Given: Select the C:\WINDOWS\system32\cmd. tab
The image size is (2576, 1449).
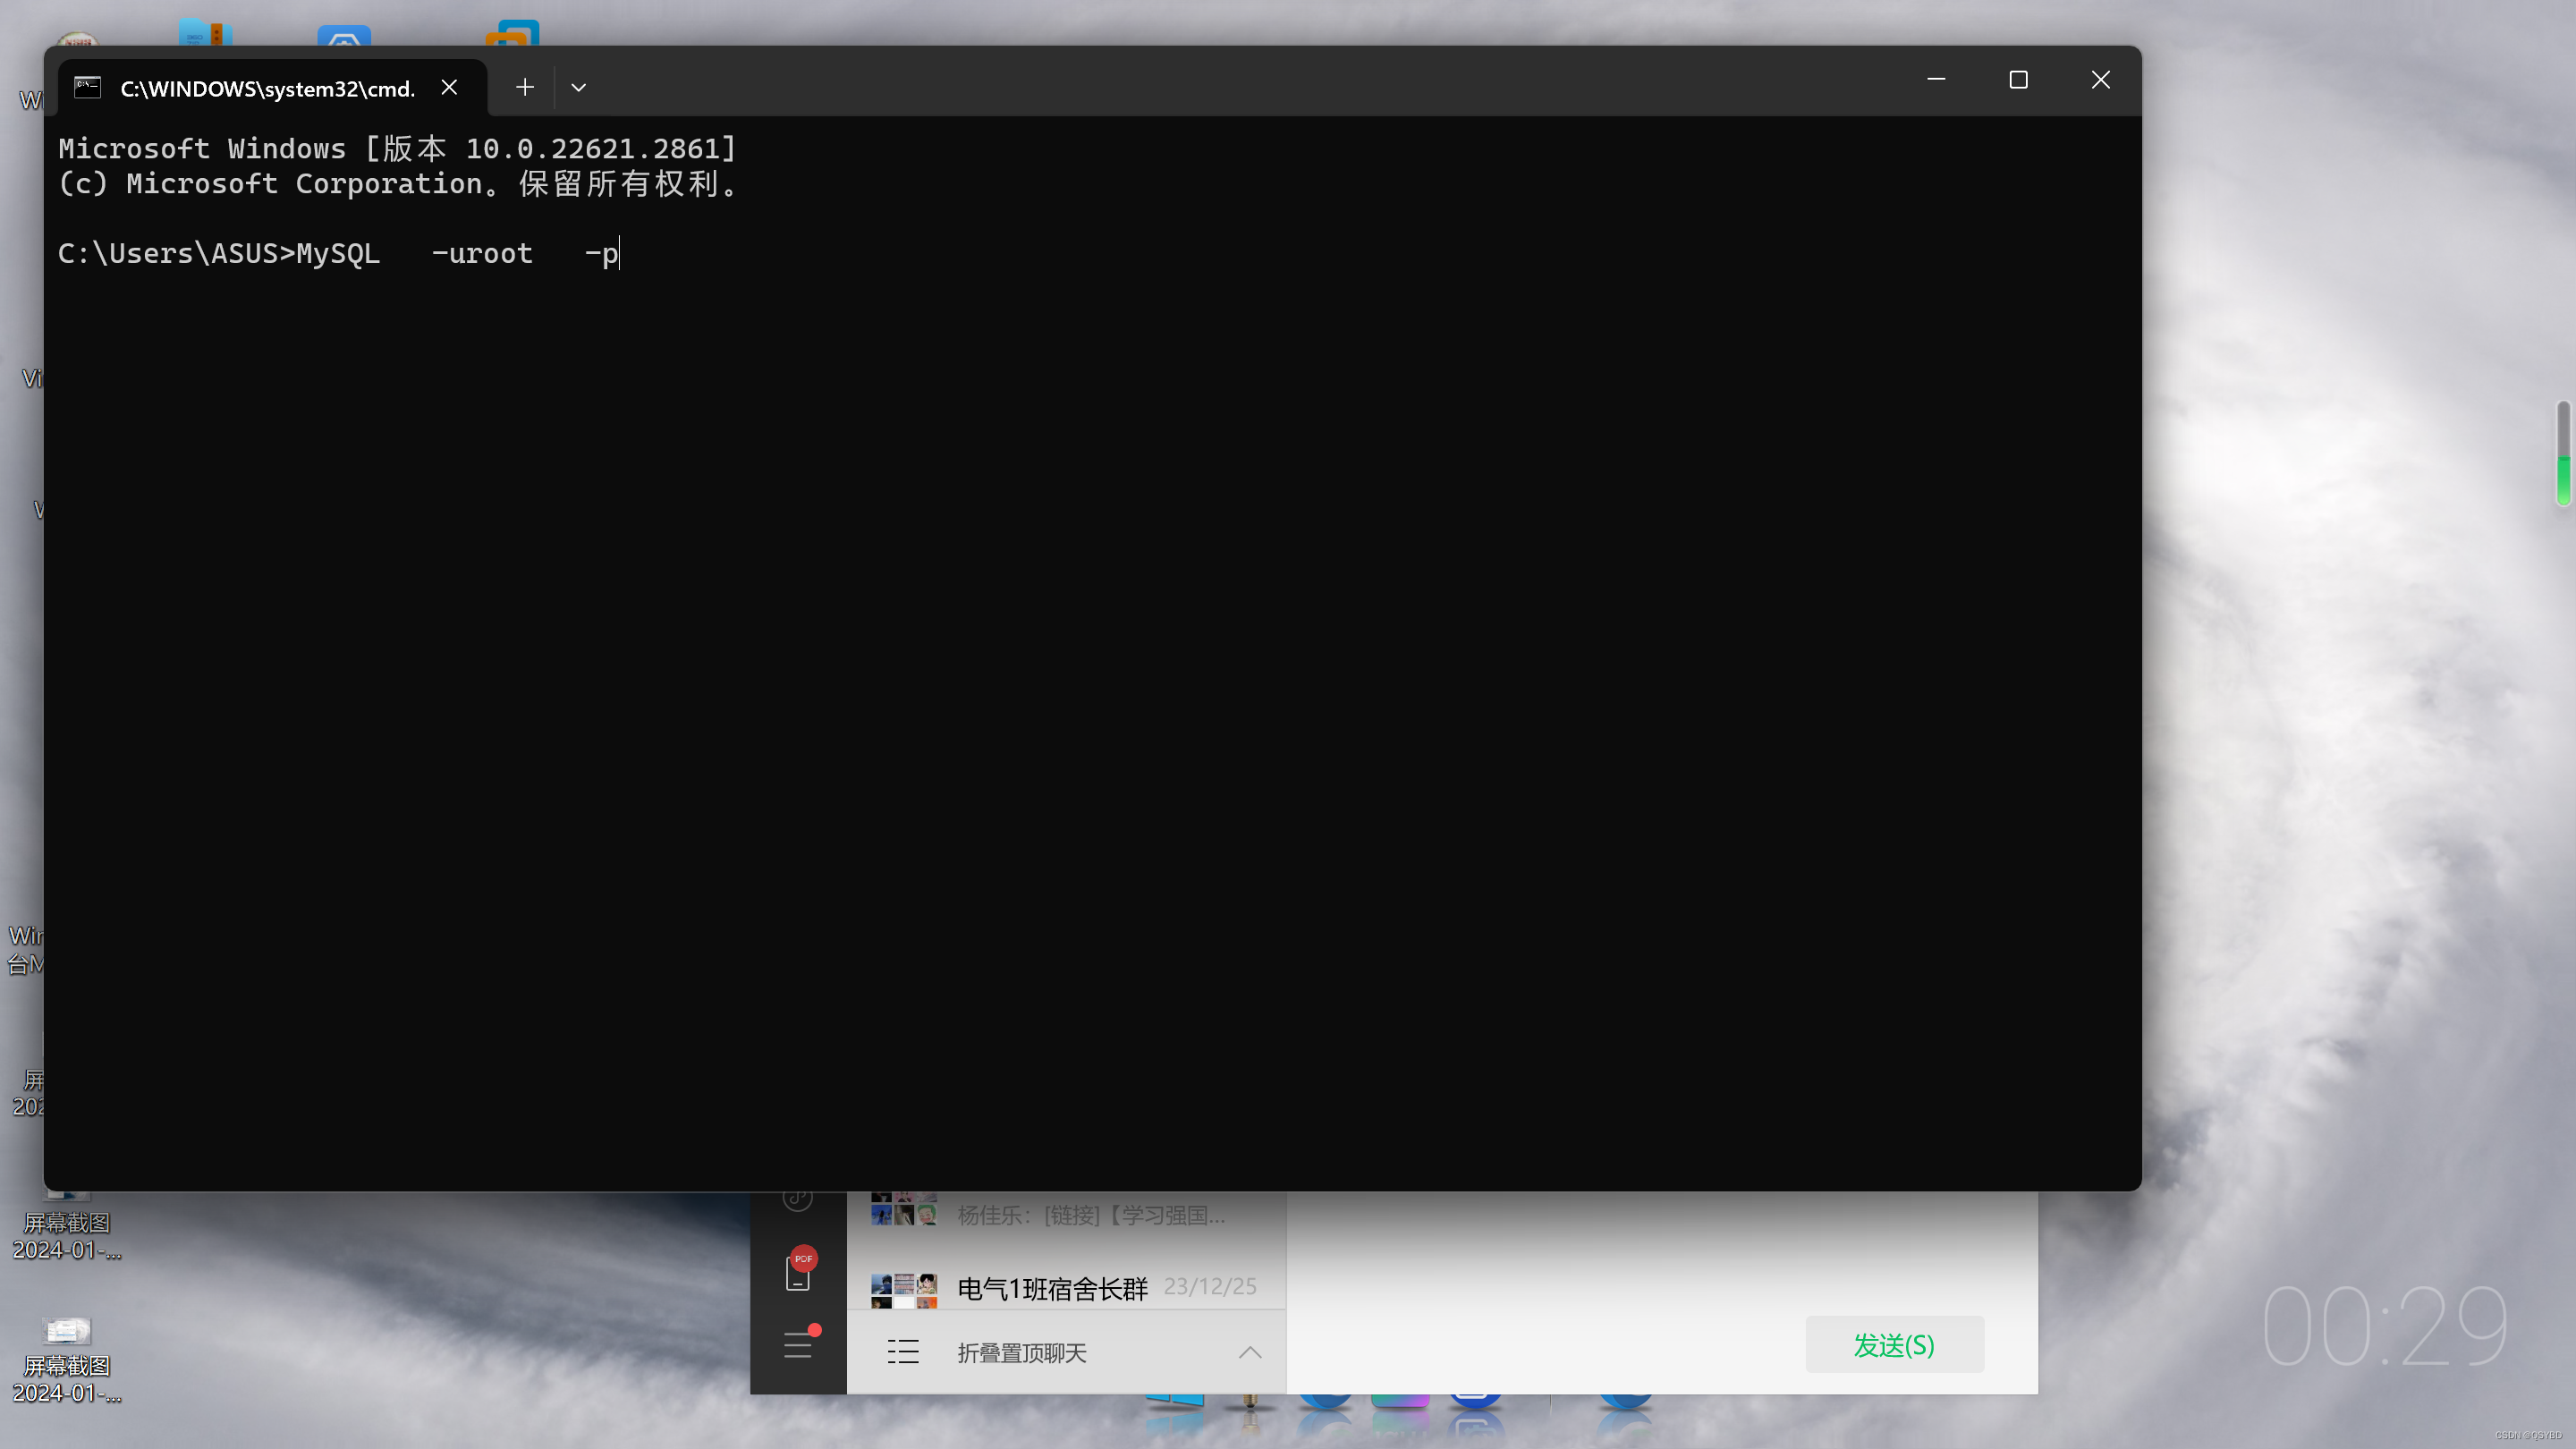Looking at the screenshot, I should [272, 88].
